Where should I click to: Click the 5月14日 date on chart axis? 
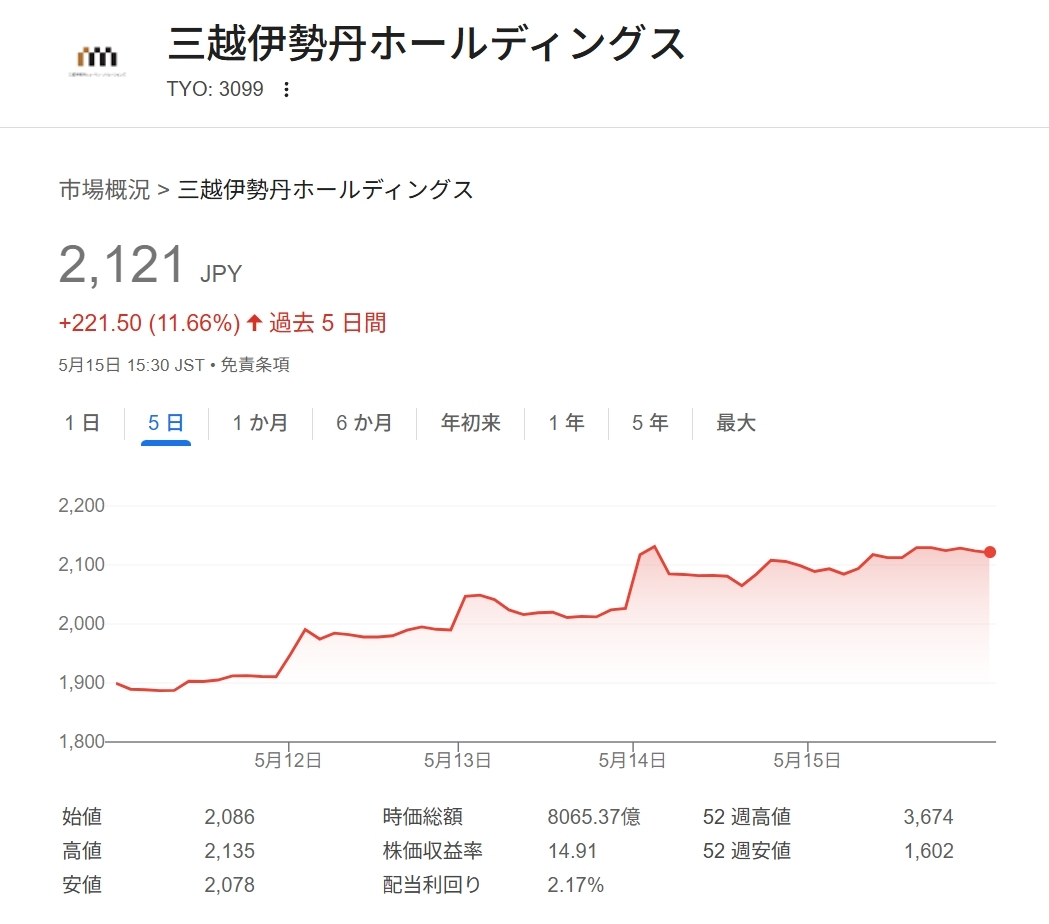(x=632, y=761)
